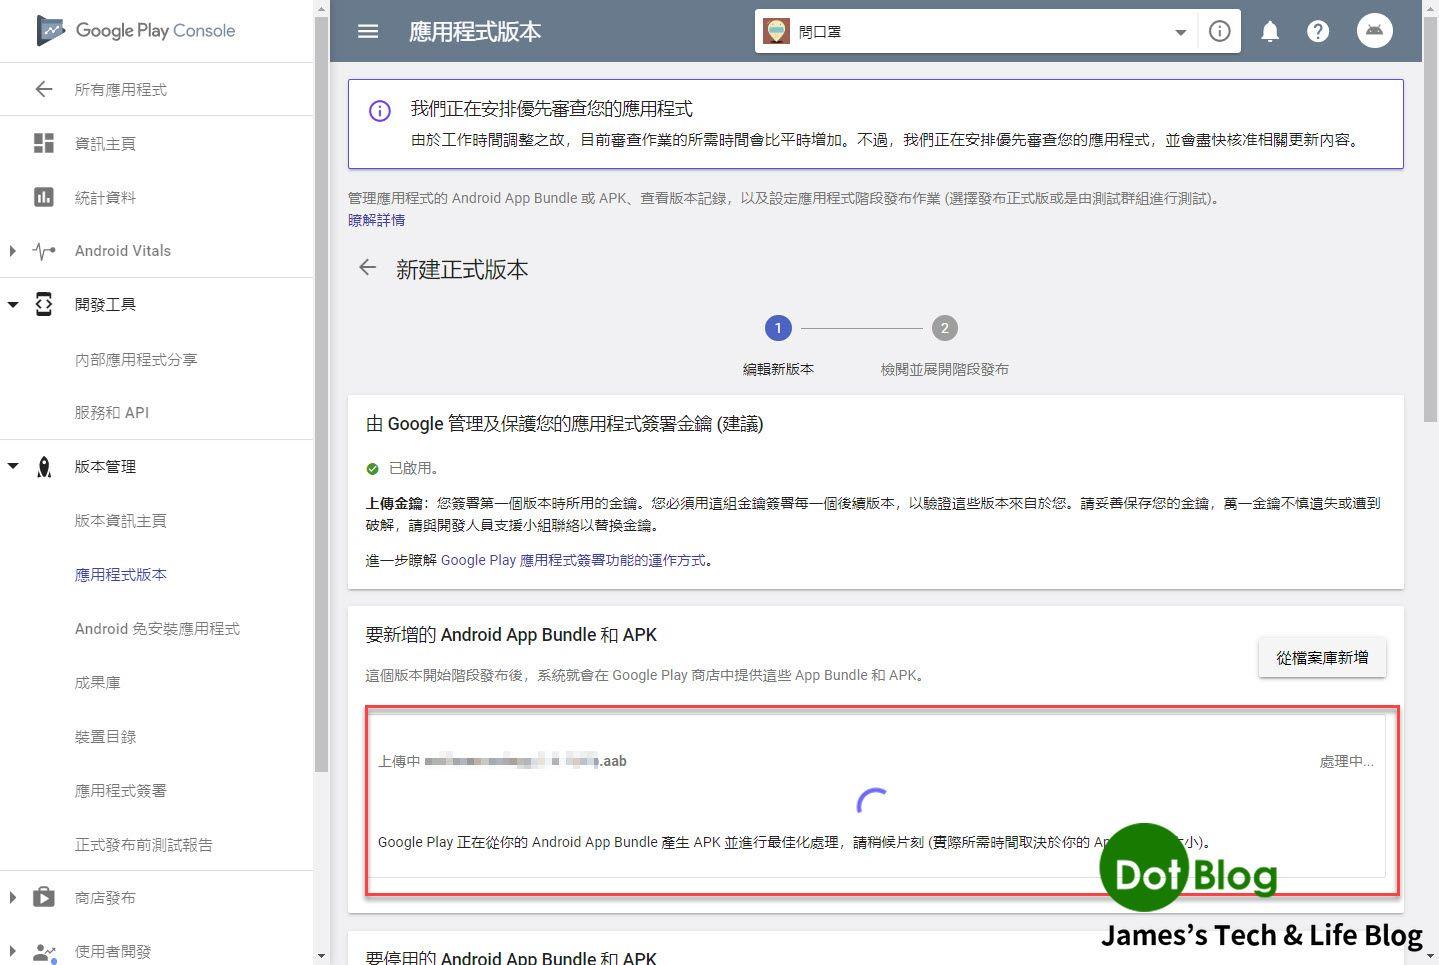This screenshot has height=965, width=1439.
Task: Click the back arrow next to 新建正式版本
Action: (x=368, y=268)
